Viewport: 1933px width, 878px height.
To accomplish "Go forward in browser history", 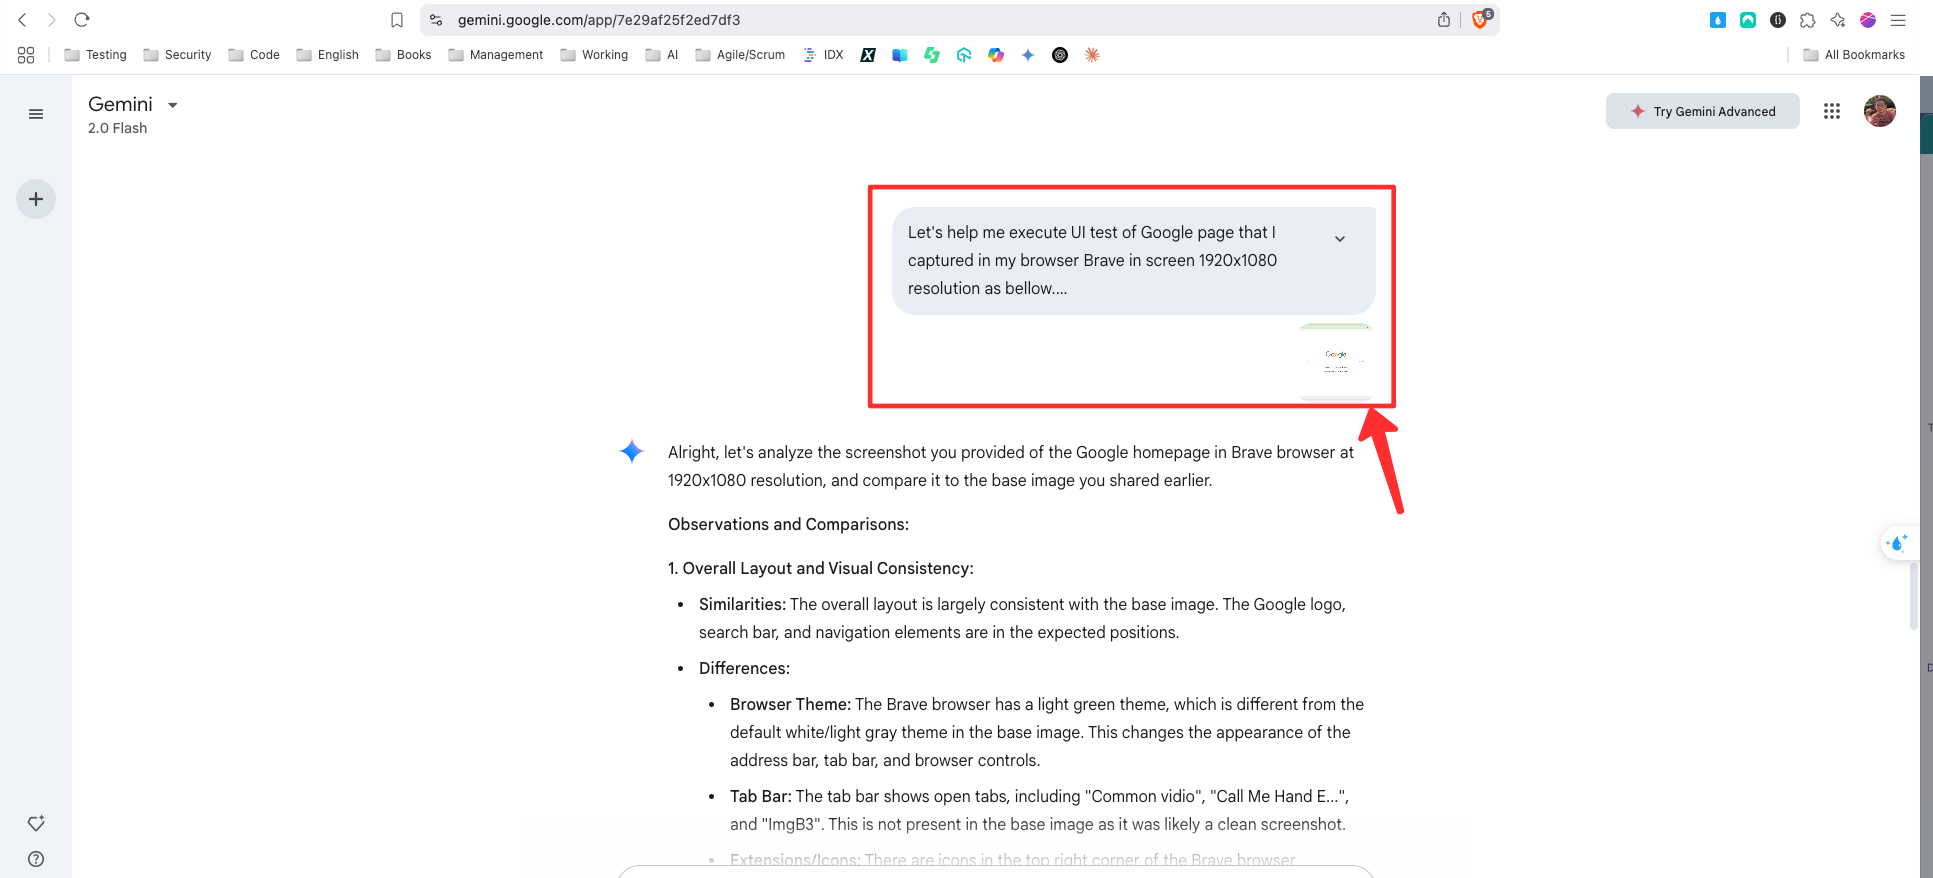I will (x=51, y=20).
